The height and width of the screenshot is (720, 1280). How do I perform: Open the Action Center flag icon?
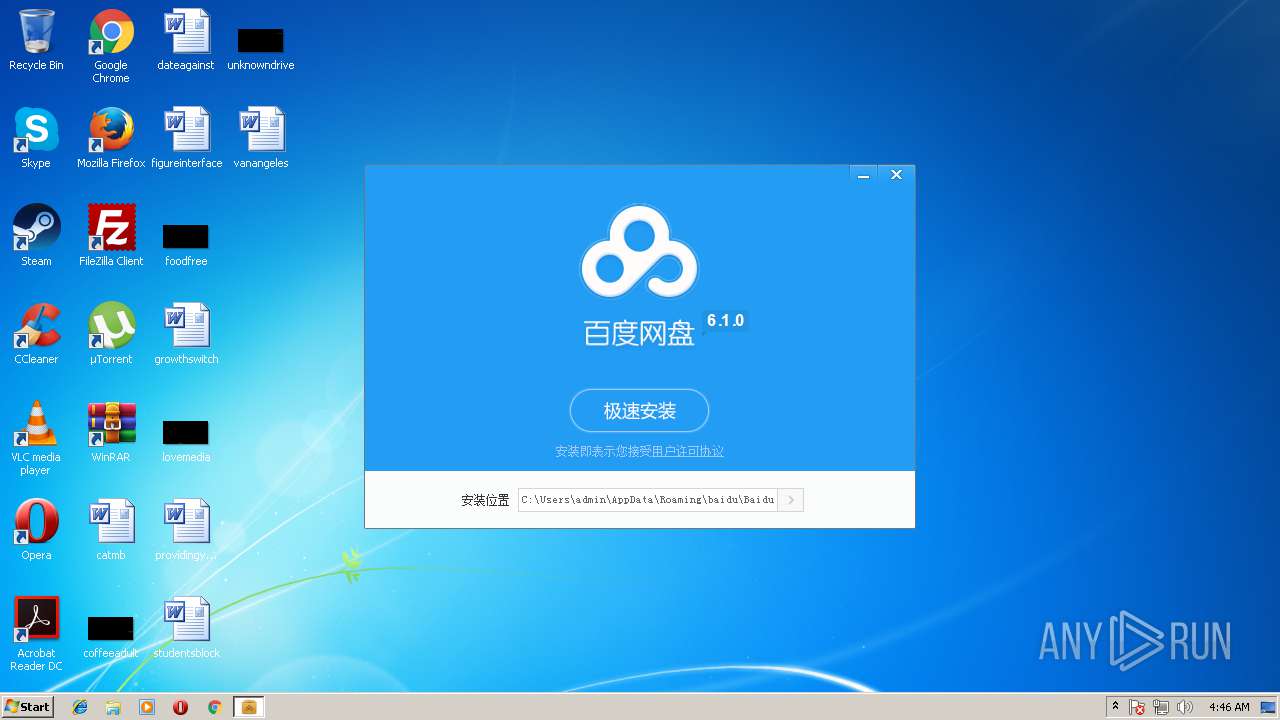coord(1137,707)
